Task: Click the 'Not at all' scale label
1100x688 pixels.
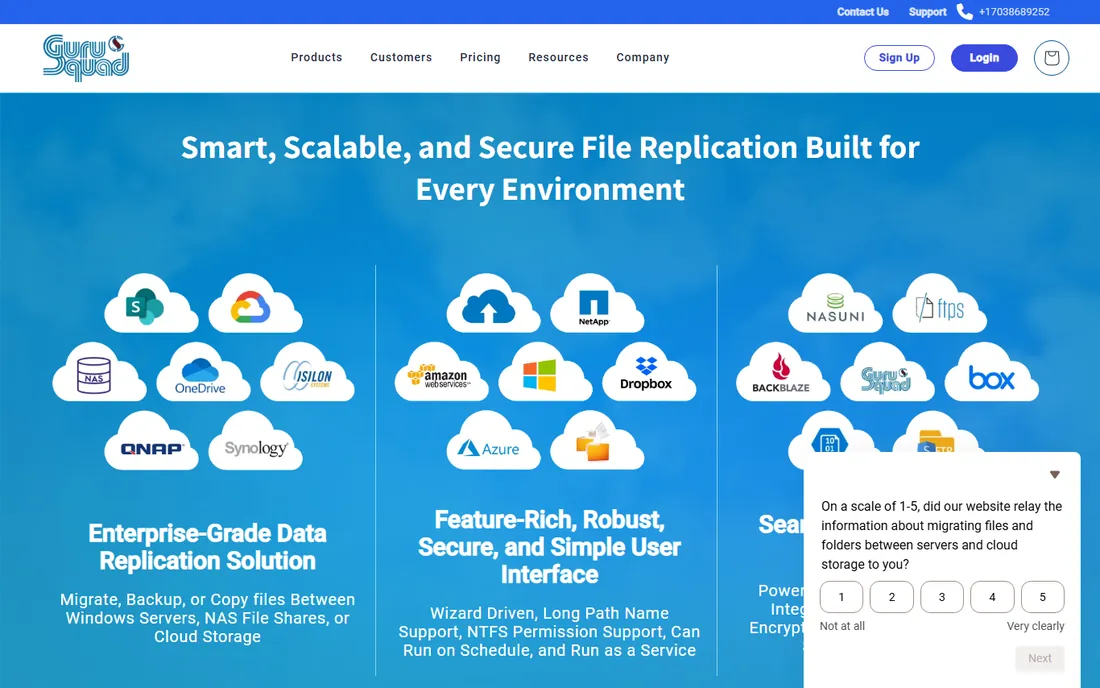Action: point(842,626)
